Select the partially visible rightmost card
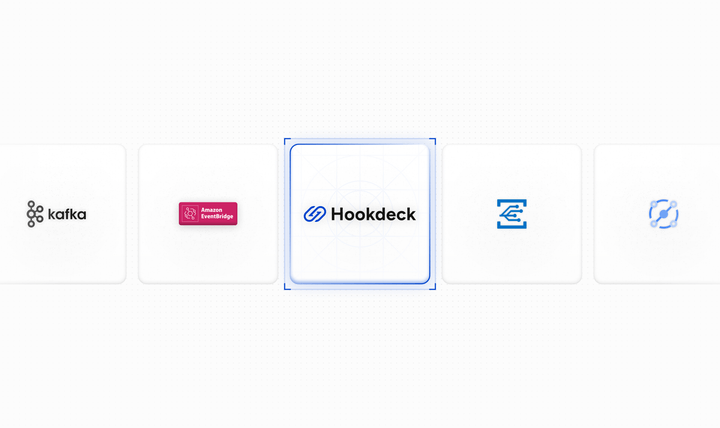Image resolution: width=720 pixels, height=428 pixels. 657,214
